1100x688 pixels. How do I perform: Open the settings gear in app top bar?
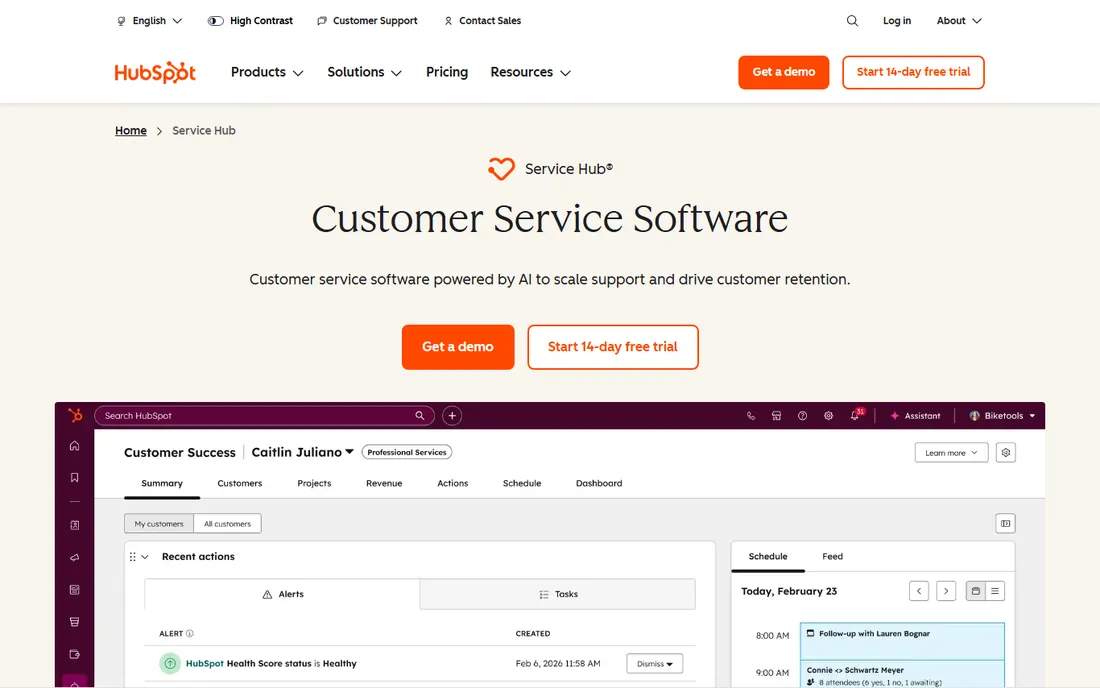829,416
